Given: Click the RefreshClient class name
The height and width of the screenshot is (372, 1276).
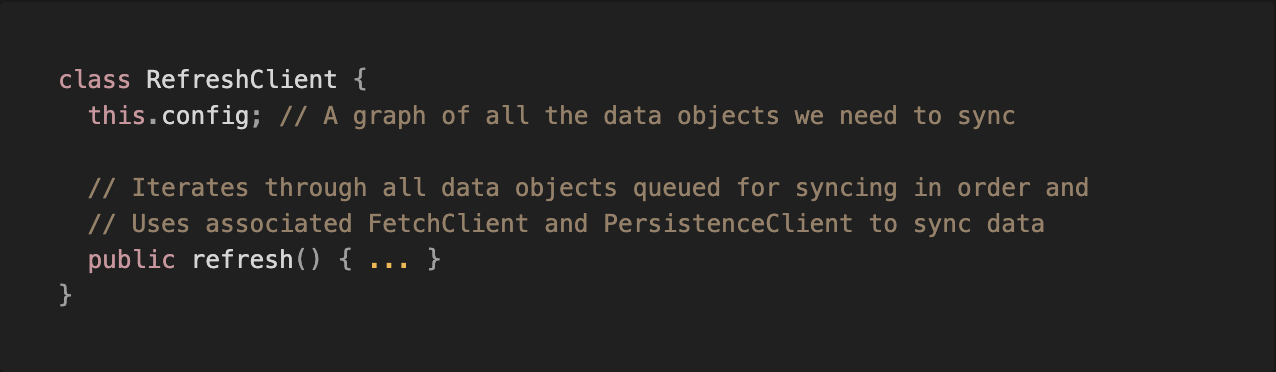Looking at the screenshot, I should 242,79.
